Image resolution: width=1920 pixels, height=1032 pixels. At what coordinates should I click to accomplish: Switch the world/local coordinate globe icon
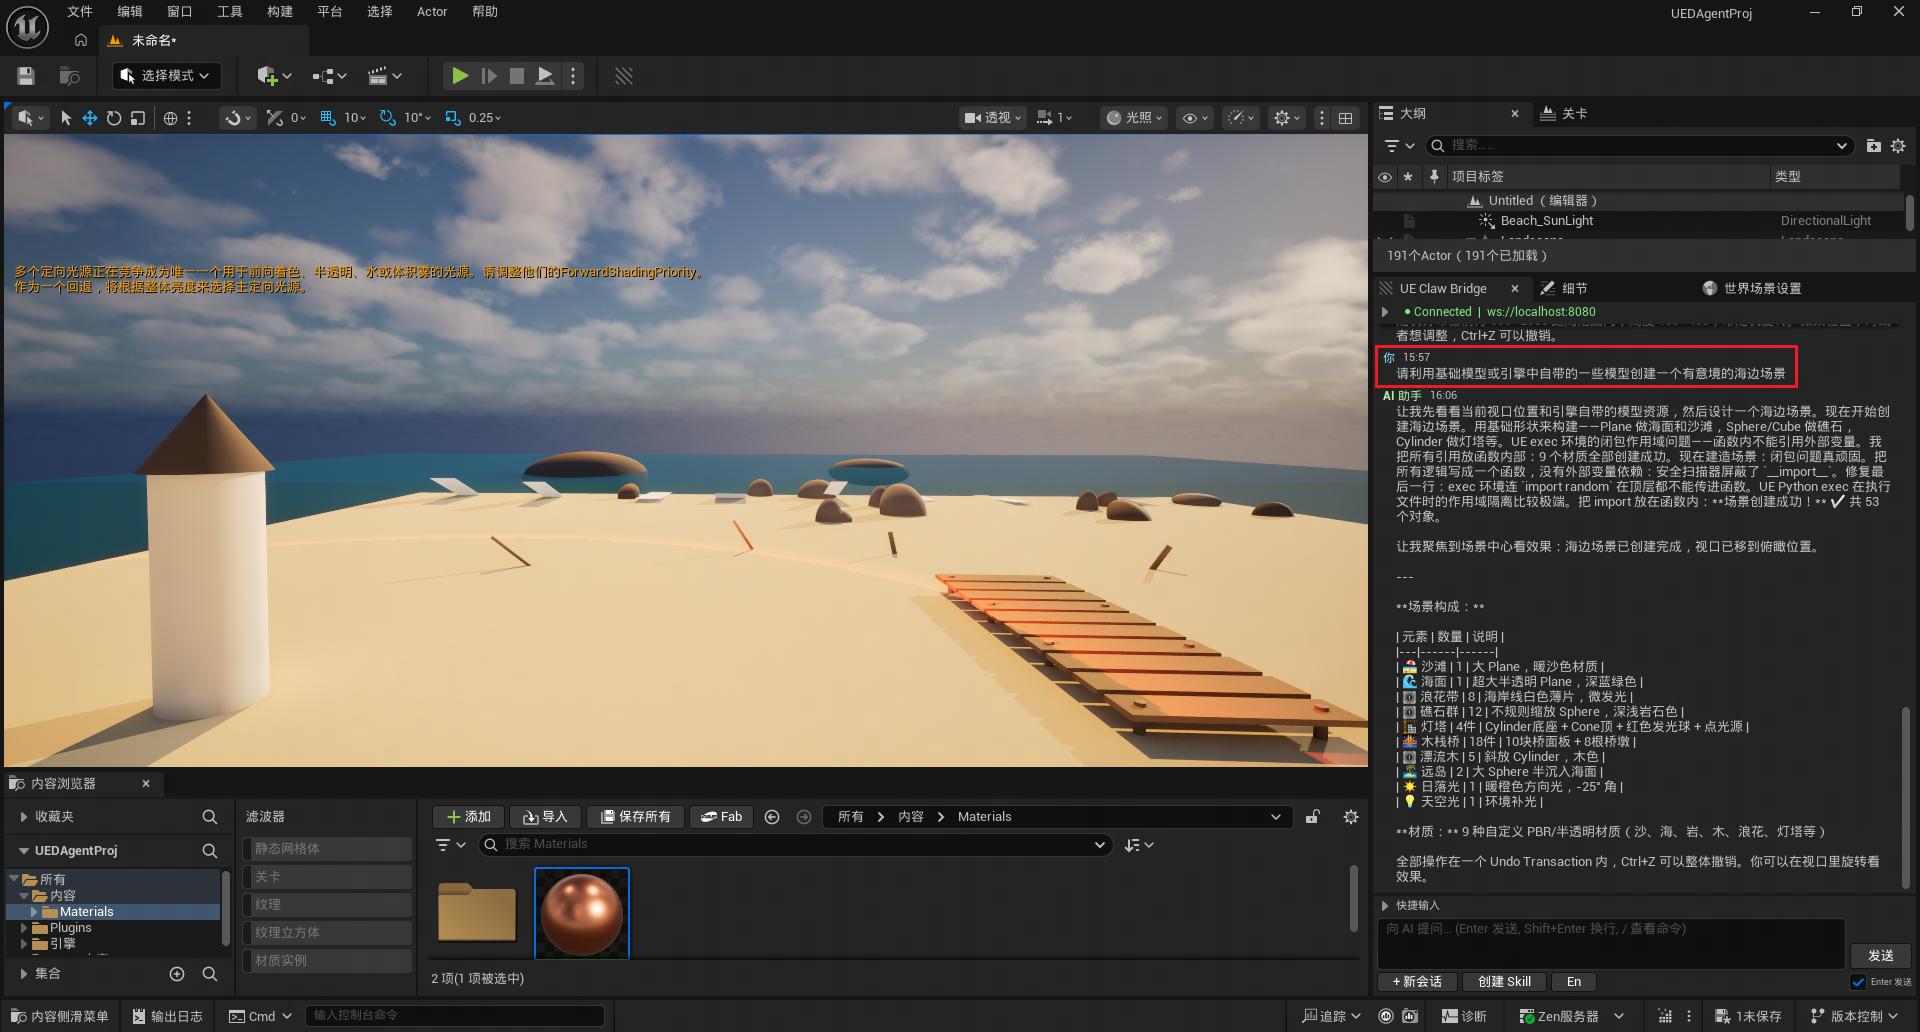click(170, 118)
